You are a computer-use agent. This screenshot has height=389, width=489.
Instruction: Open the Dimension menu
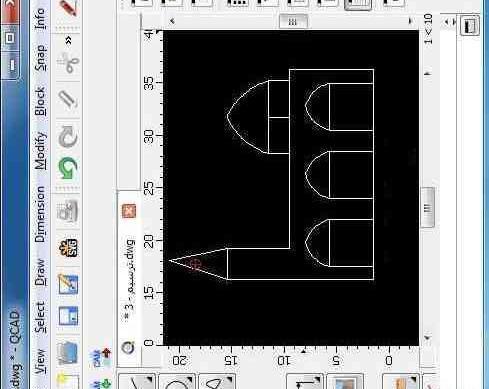click(40, 214)
